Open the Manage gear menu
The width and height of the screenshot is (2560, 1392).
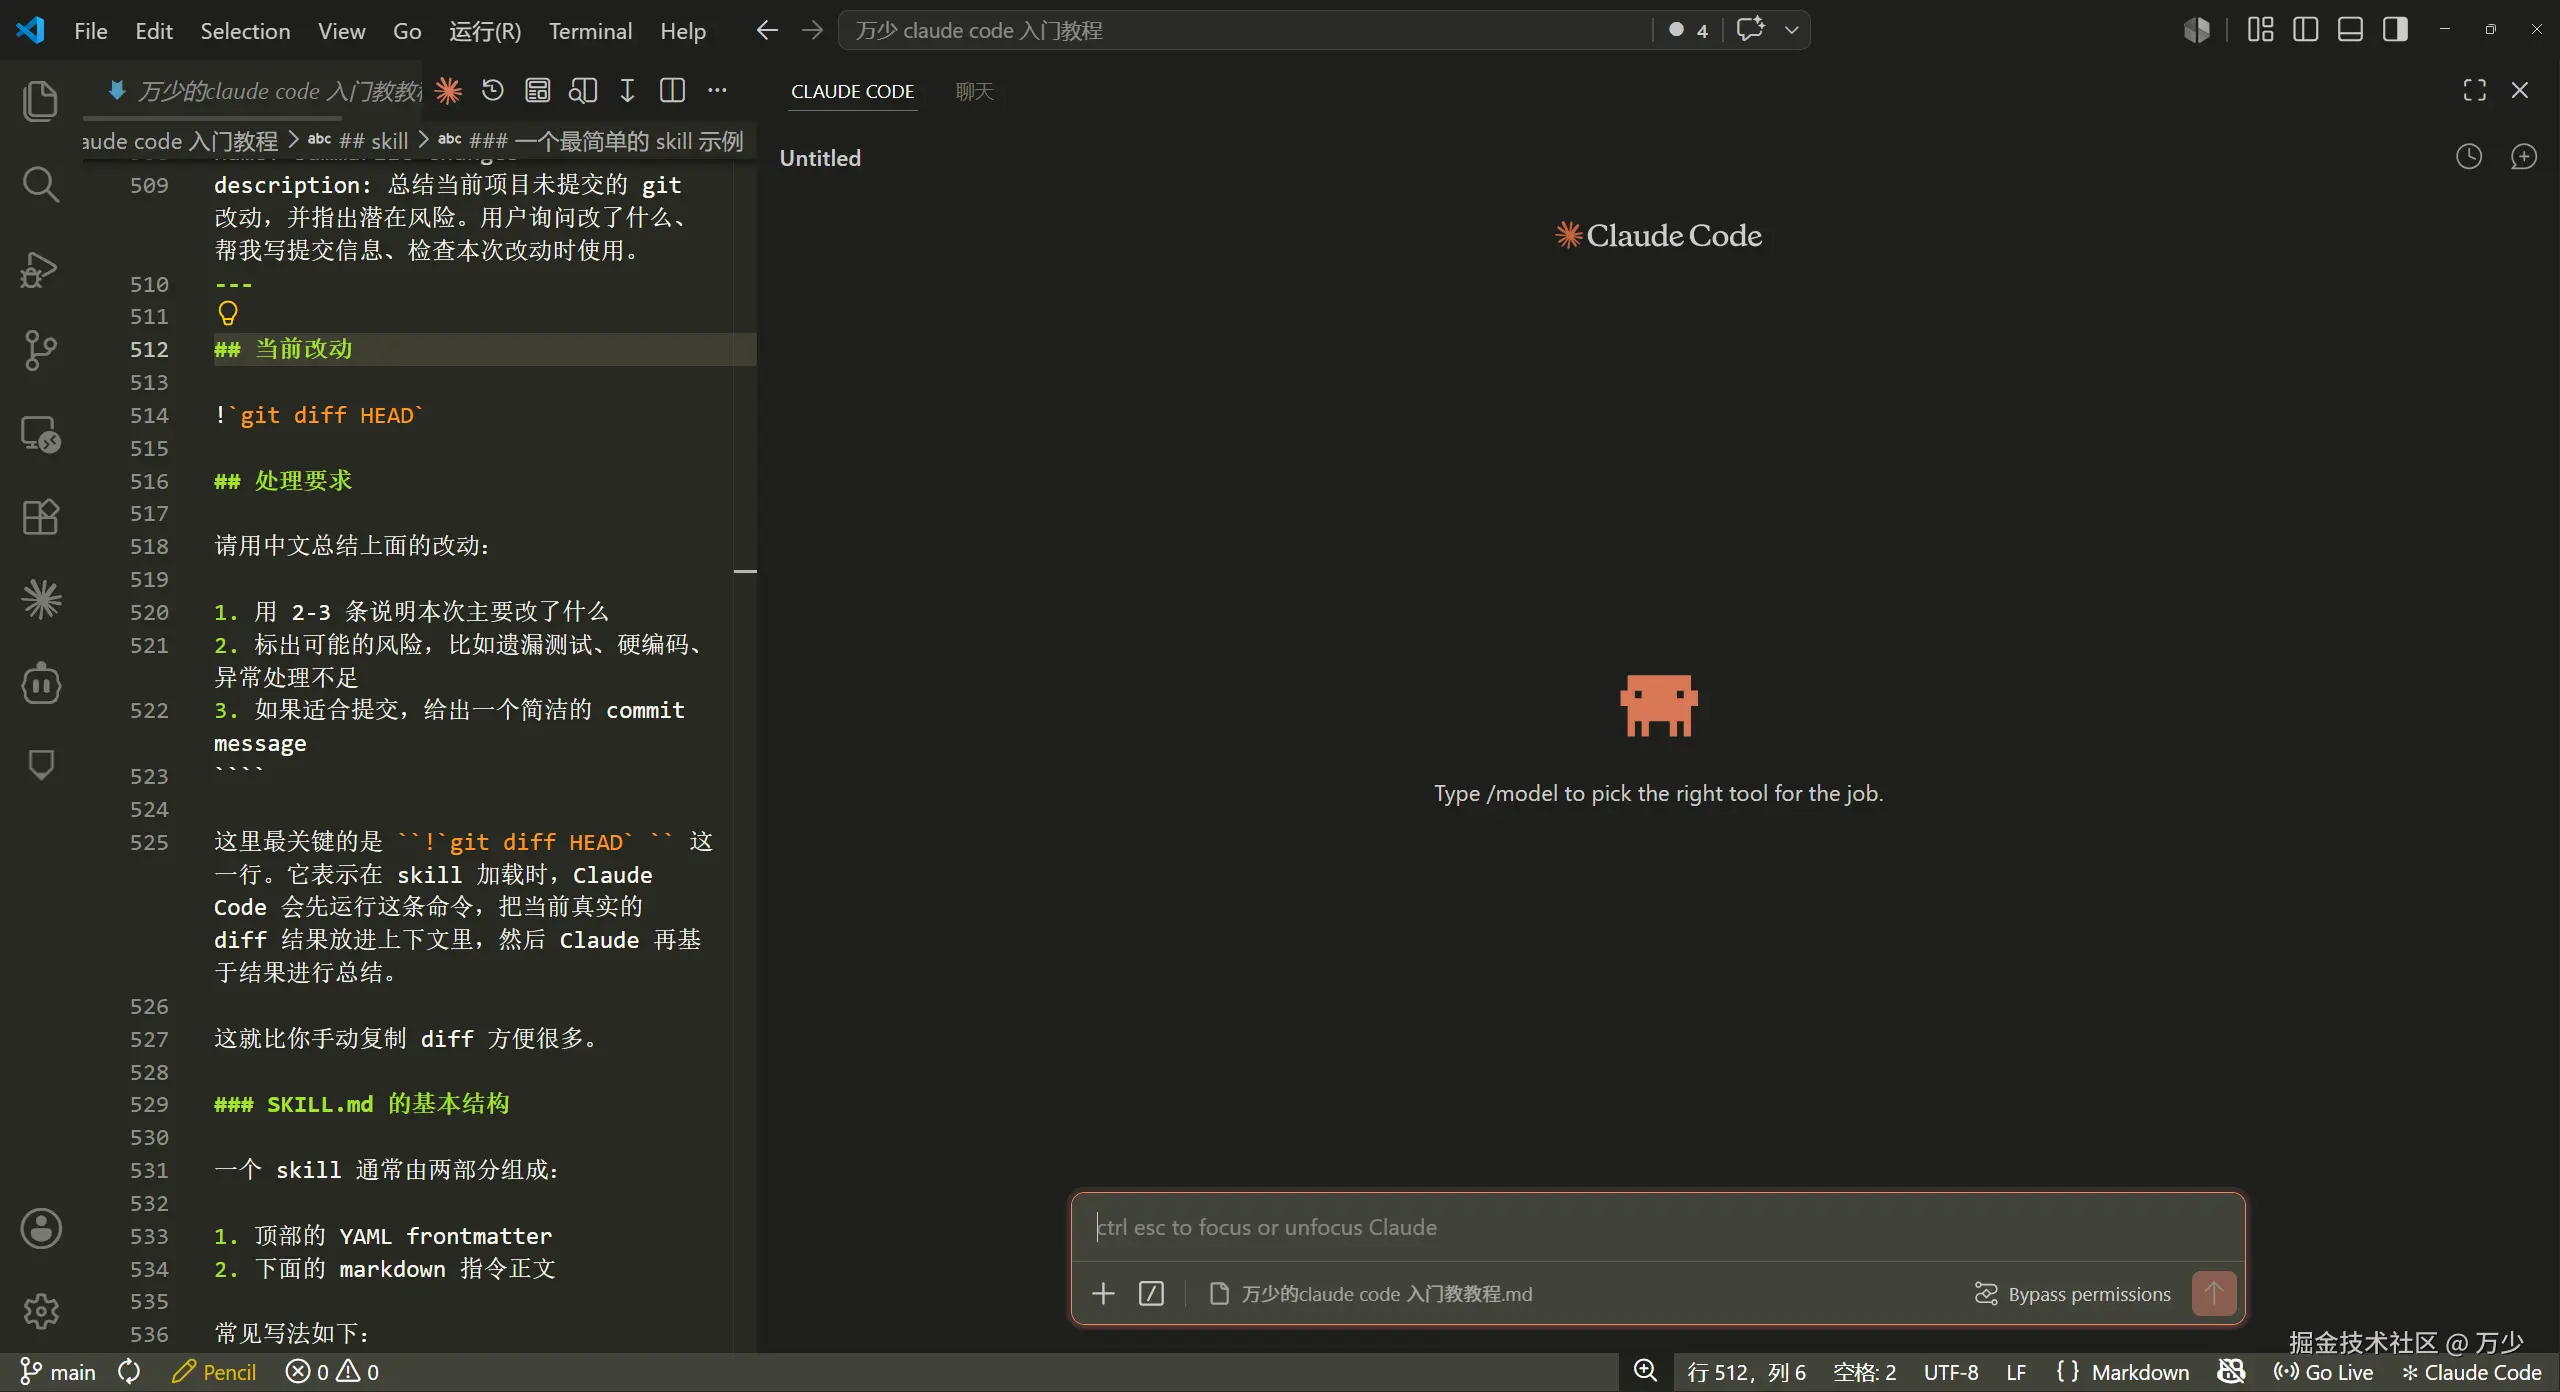(40, 1311)
